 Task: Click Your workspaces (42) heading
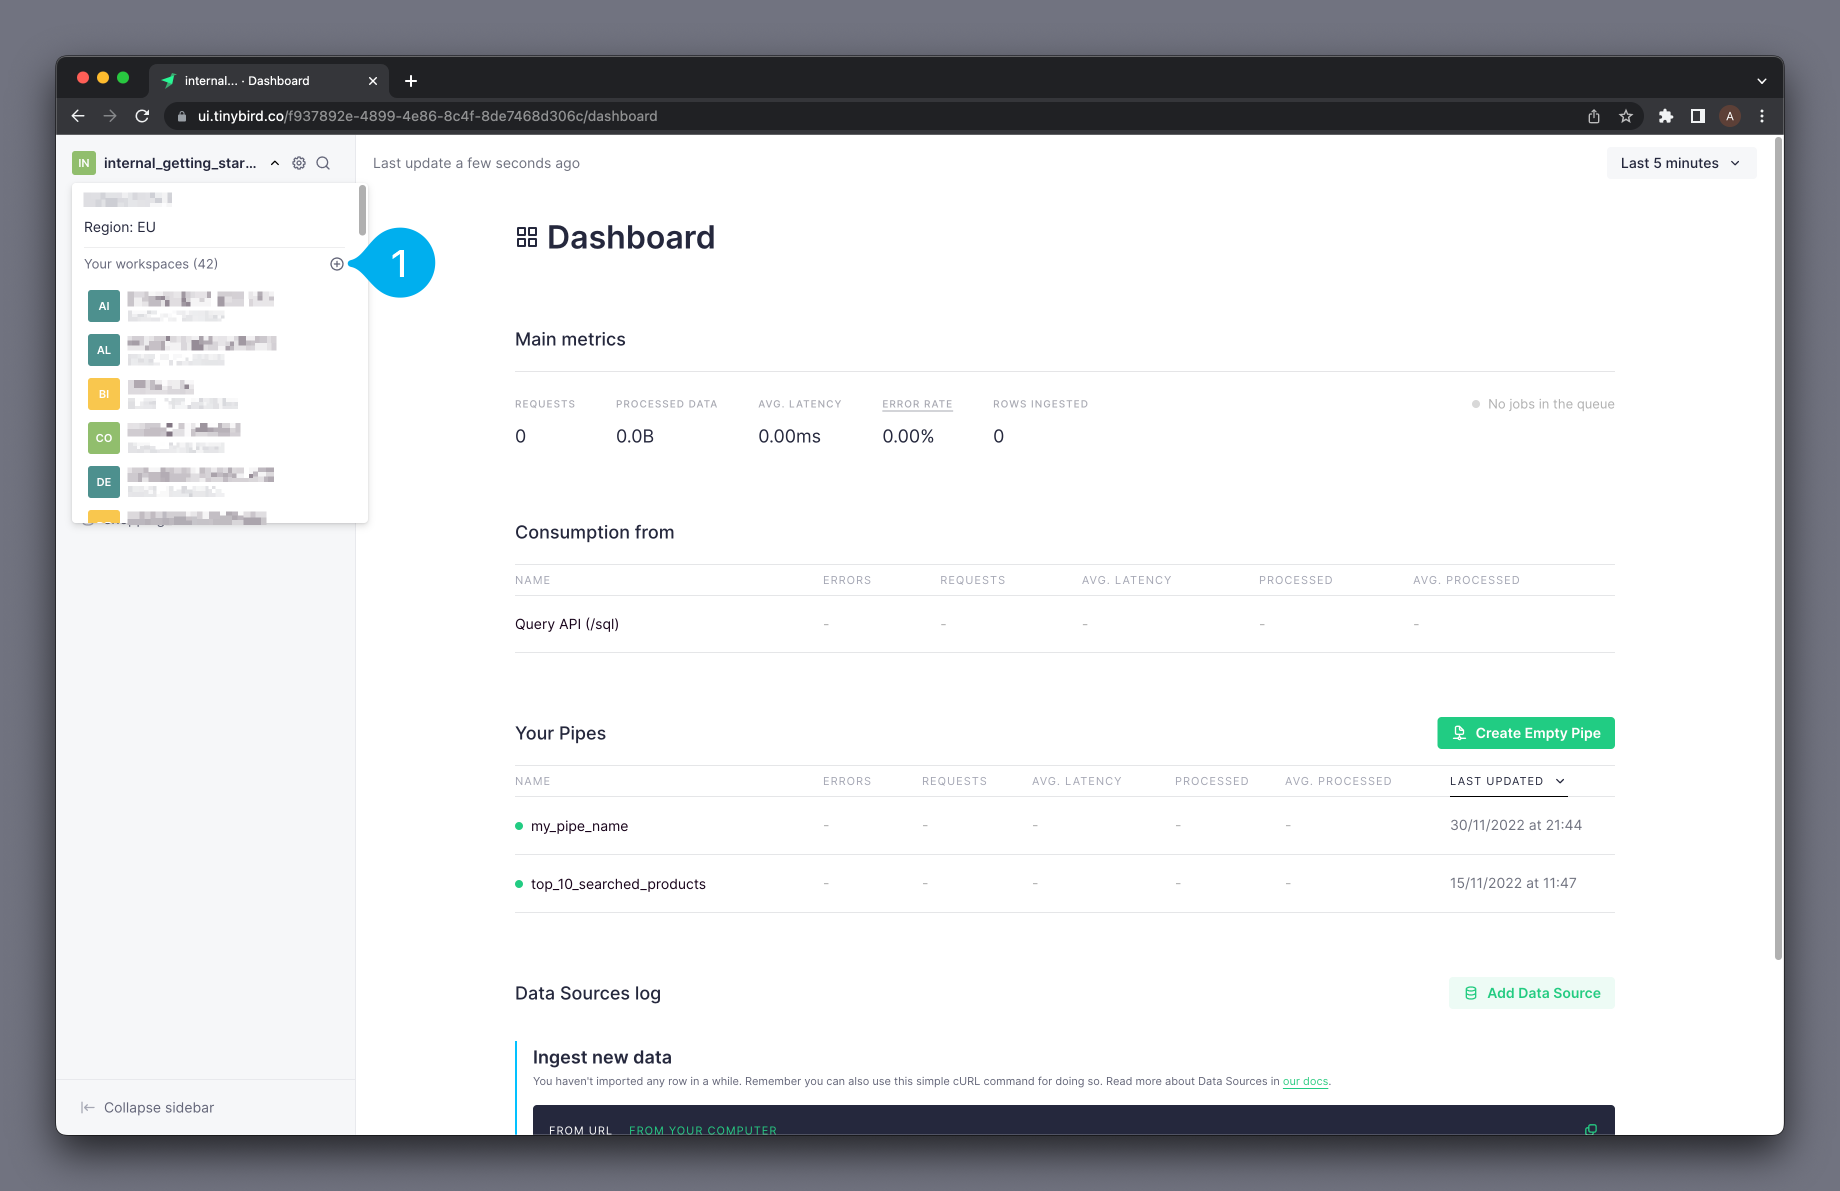click(151, 264)
